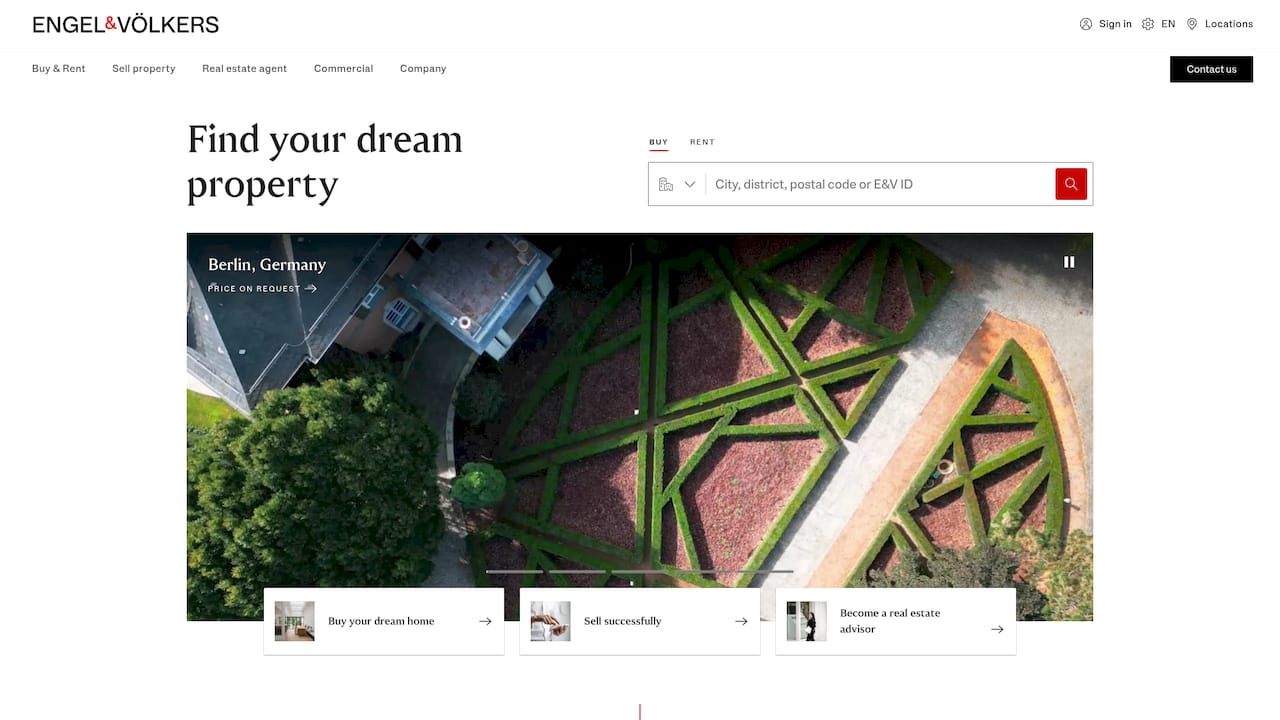Click arrow on Sell successfully card
The image size is (1280, 720).
coord(741,621)
